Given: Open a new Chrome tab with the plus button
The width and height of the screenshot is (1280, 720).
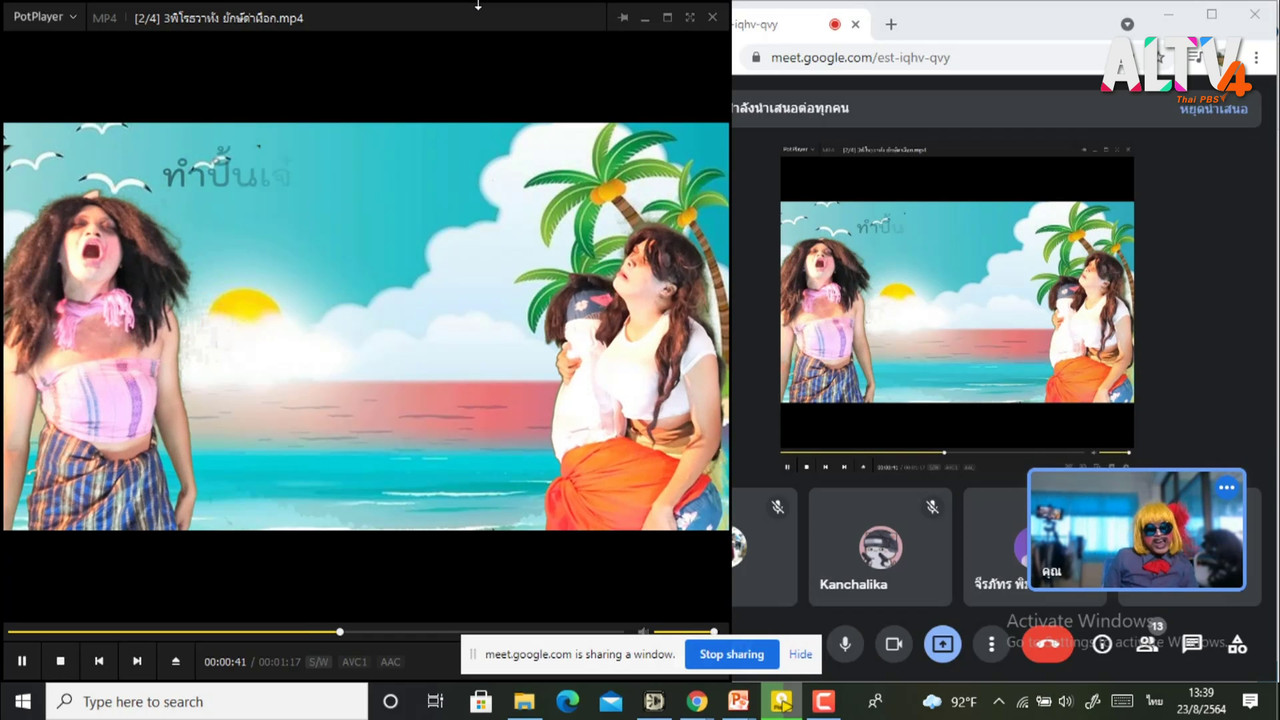Looking at the screenshot, I should click(891, 24).
